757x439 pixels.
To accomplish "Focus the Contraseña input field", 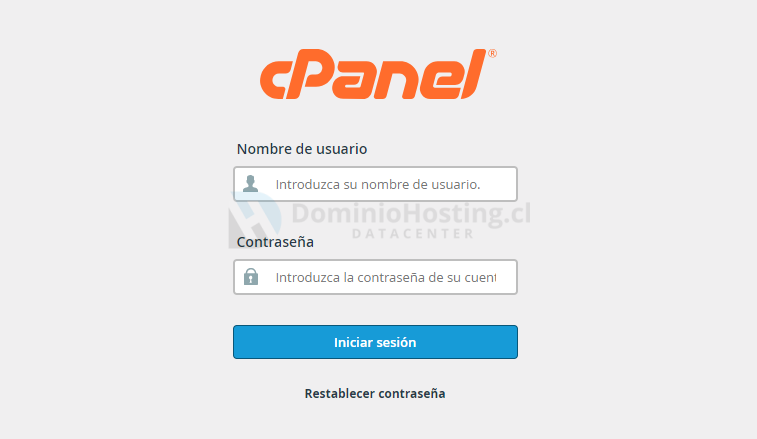I will 375,277.
